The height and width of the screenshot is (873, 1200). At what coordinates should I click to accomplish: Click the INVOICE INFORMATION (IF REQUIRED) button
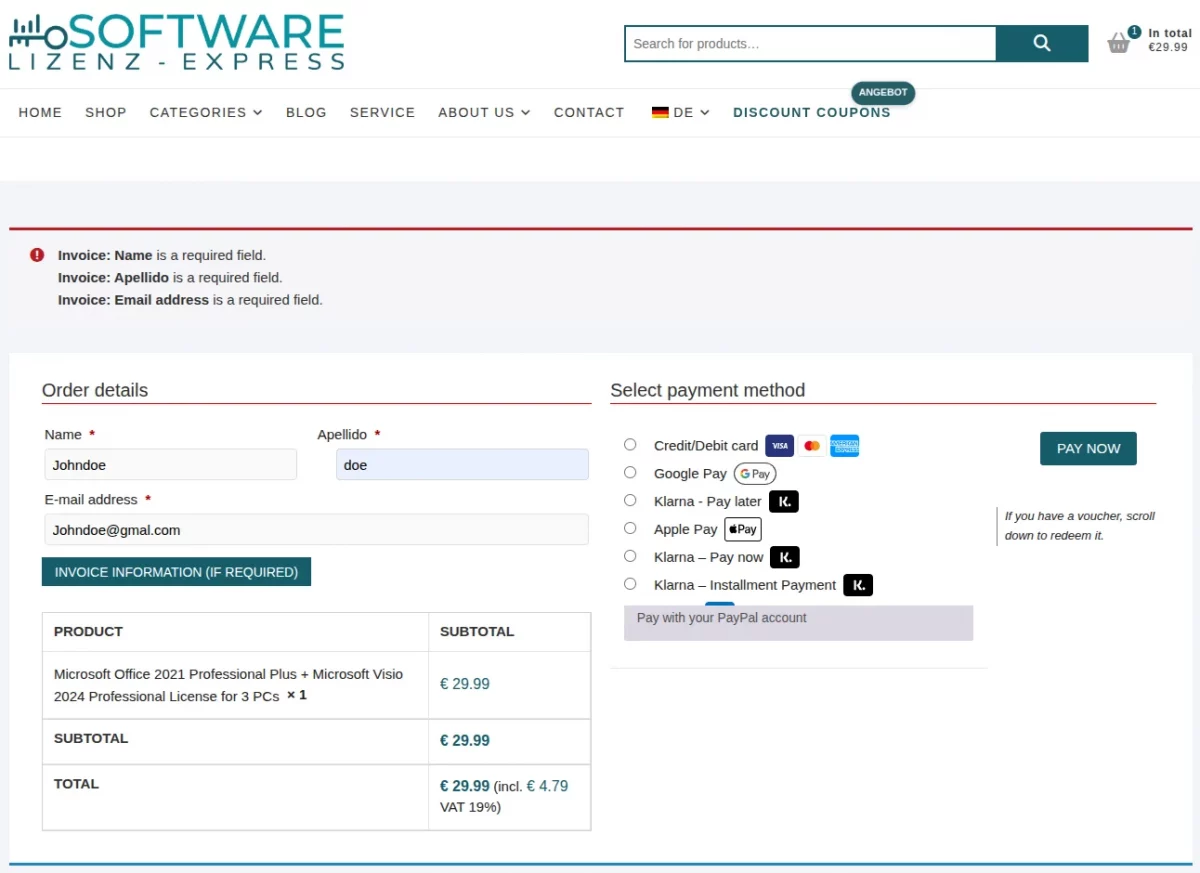(x=176, y=571)
